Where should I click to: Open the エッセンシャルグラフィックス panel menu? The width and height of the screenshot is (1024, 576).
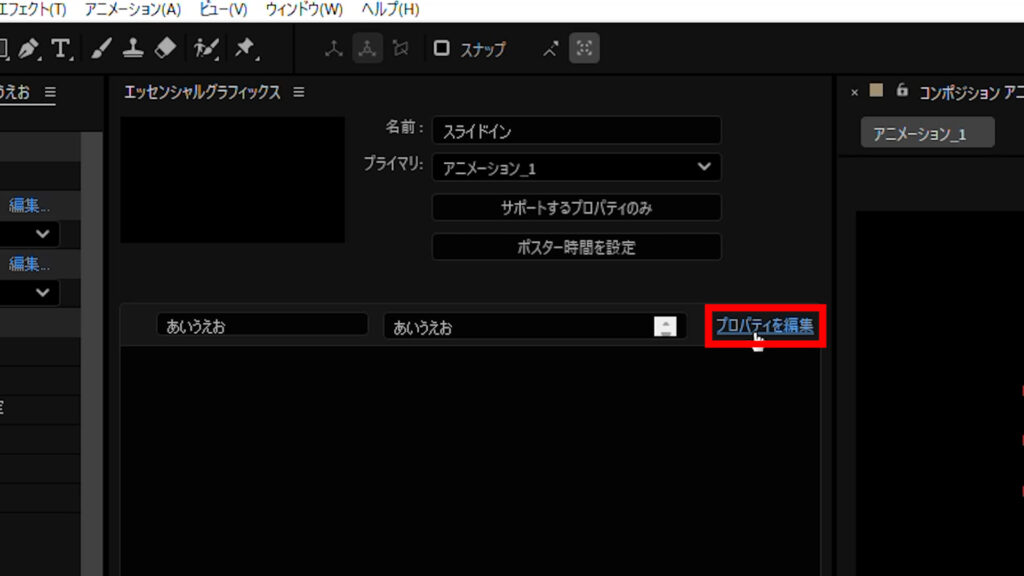tap(298, 92)
